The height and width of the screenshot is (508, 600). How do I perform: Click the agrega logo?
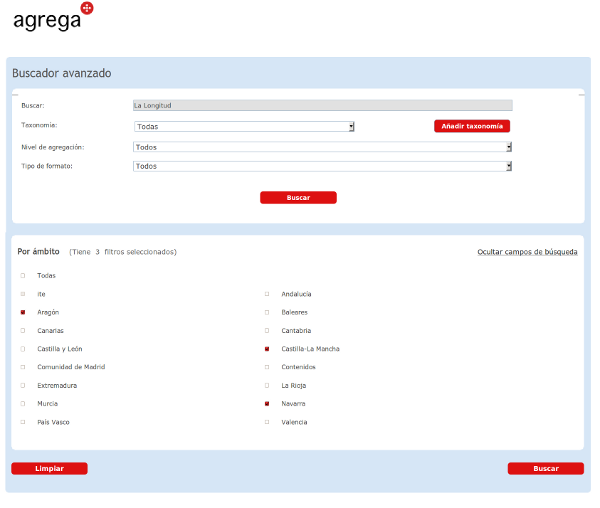(x=53, y=17)
